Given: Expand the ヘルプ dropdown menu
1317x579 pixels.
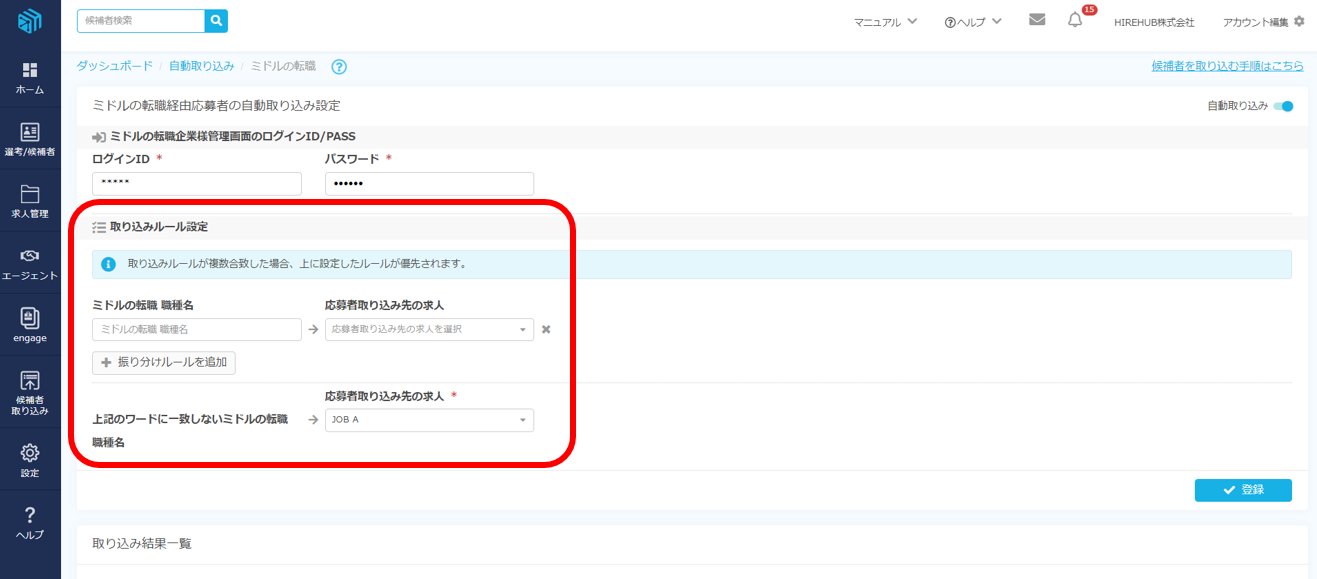Looking at the screenshot, I should tap(972, 22).
